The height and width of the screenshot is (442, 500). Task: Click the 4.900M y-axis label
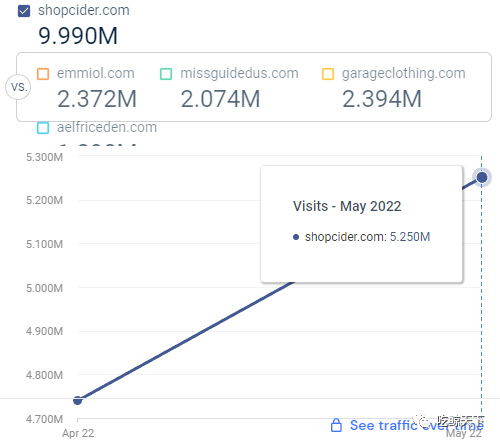tap(44, 331)
